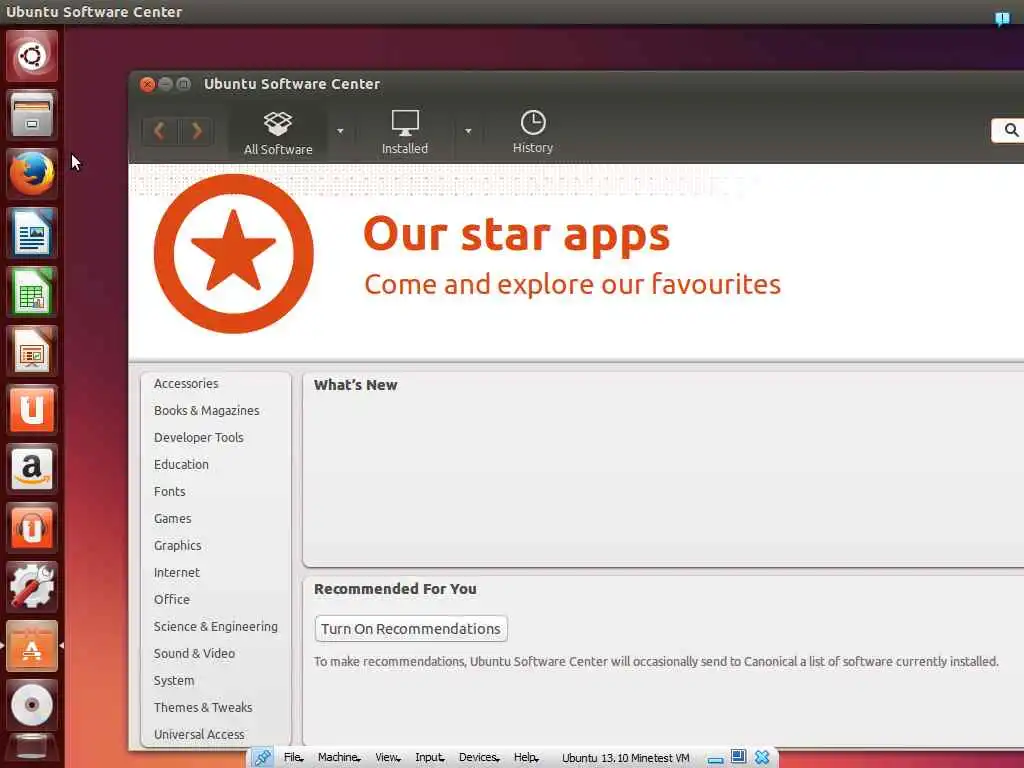Open the Ubuntu Dash home launcher

31,56
